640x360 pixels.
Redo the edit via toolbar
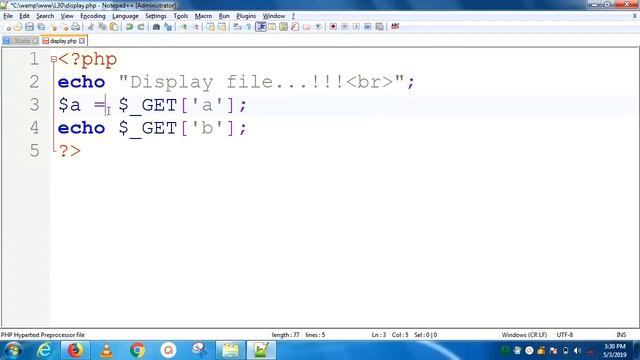[x=141, y=27]
